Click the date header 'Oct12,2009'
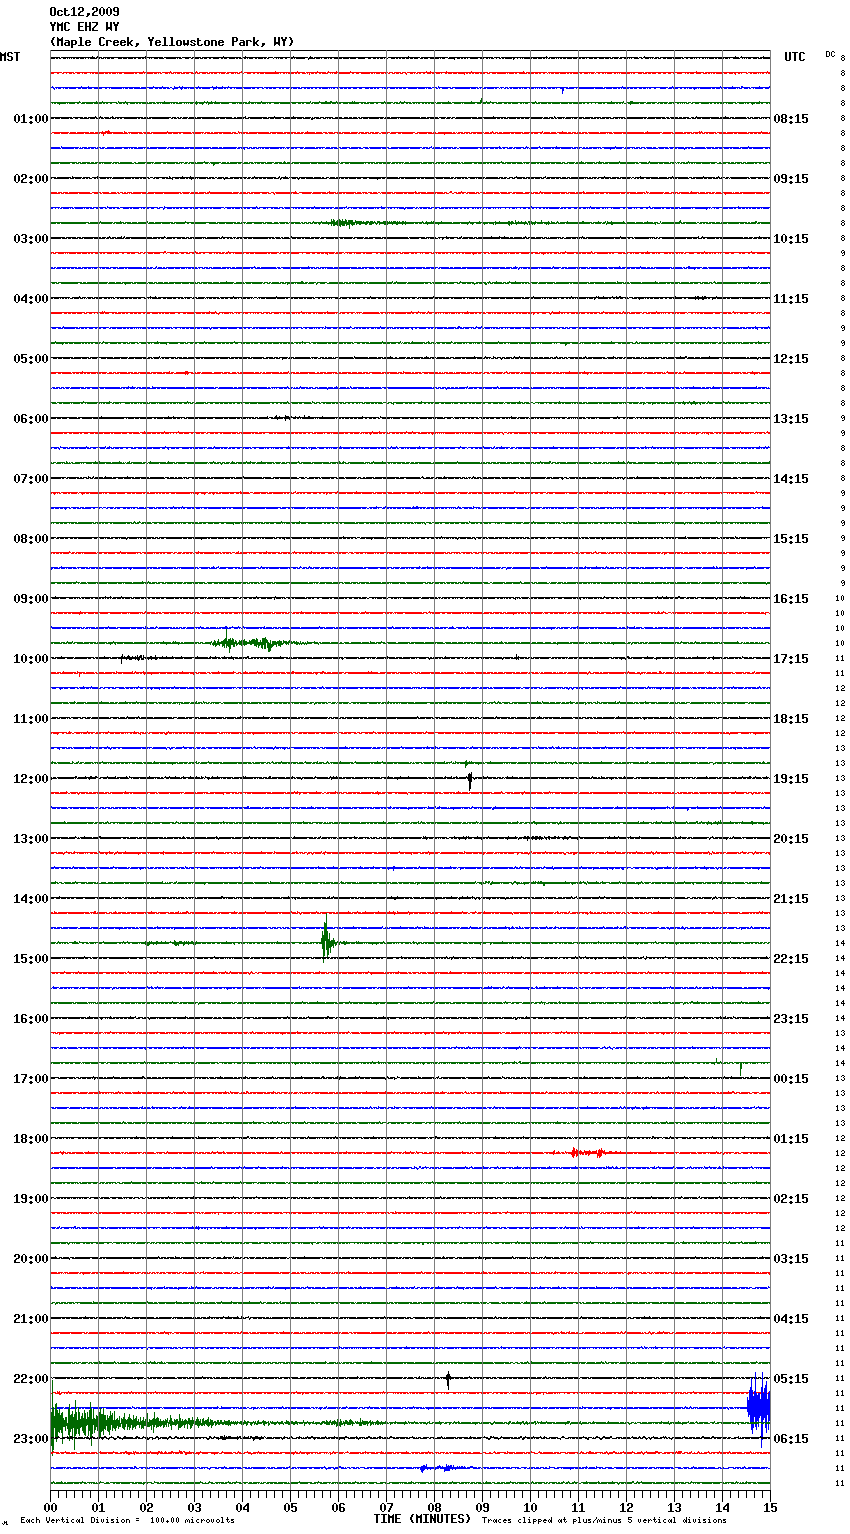 click(84, 12)
